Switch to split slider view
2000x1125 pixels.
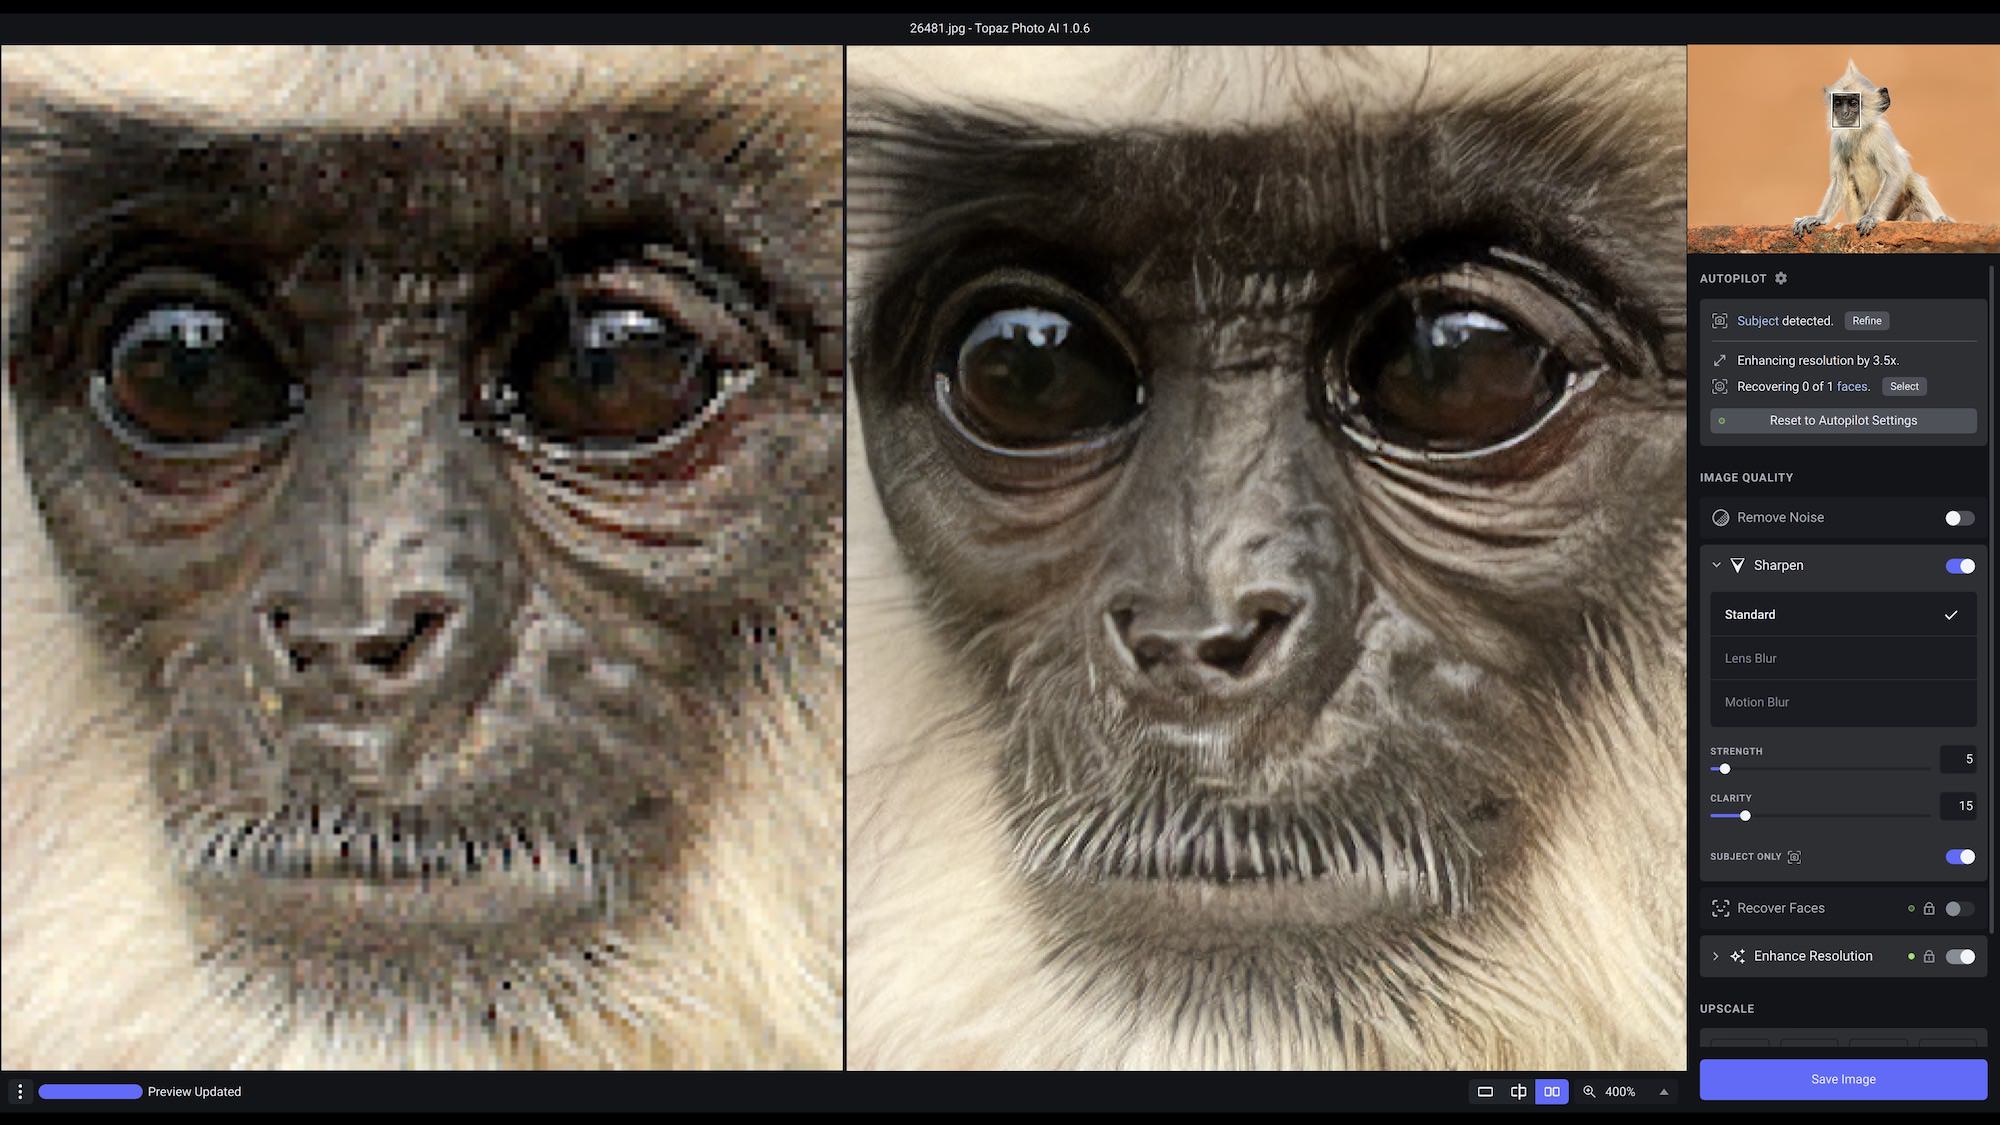[1518, 1092]
